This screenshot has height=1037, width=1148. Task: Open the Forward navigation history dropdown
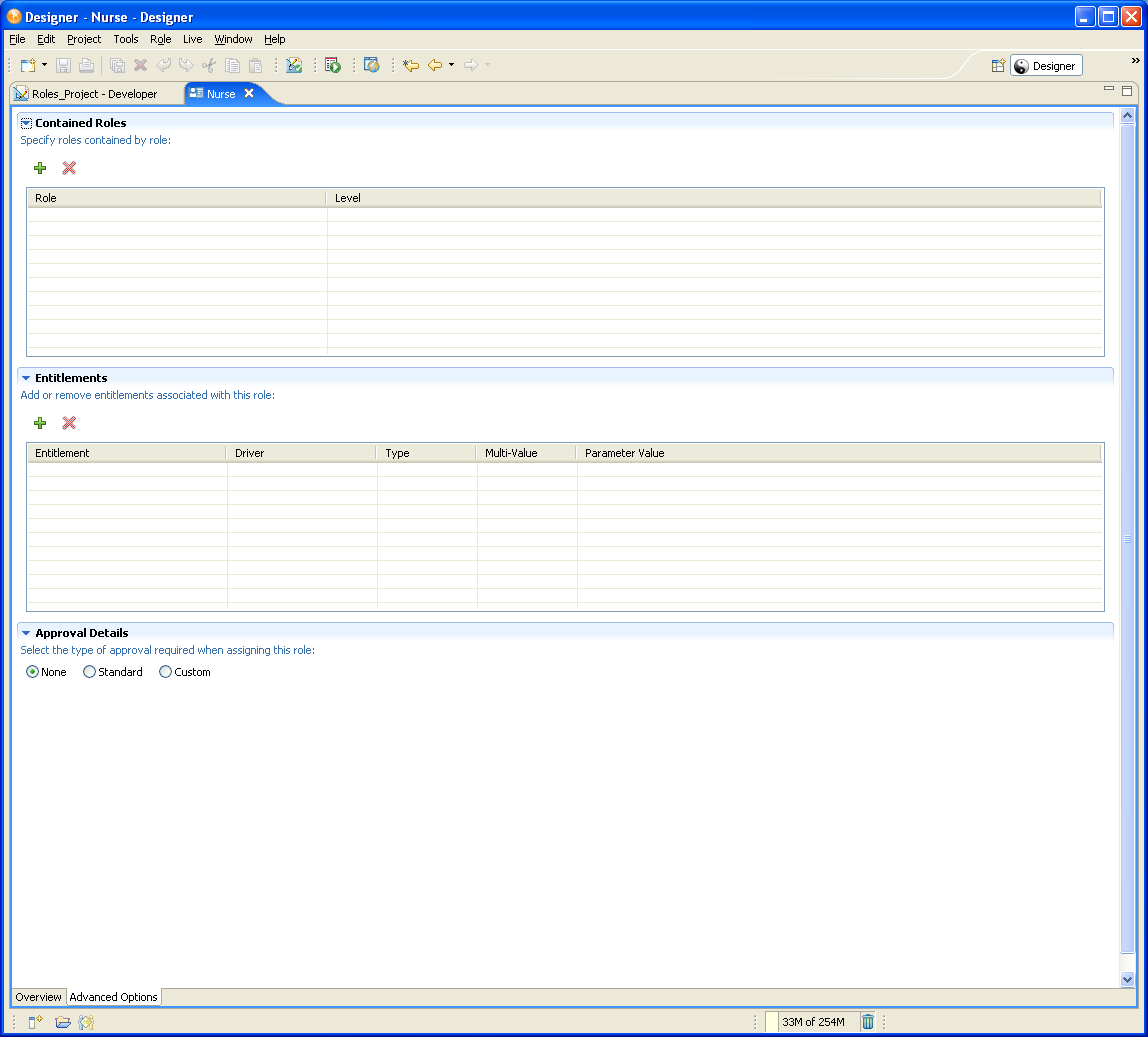pos(488,65)
